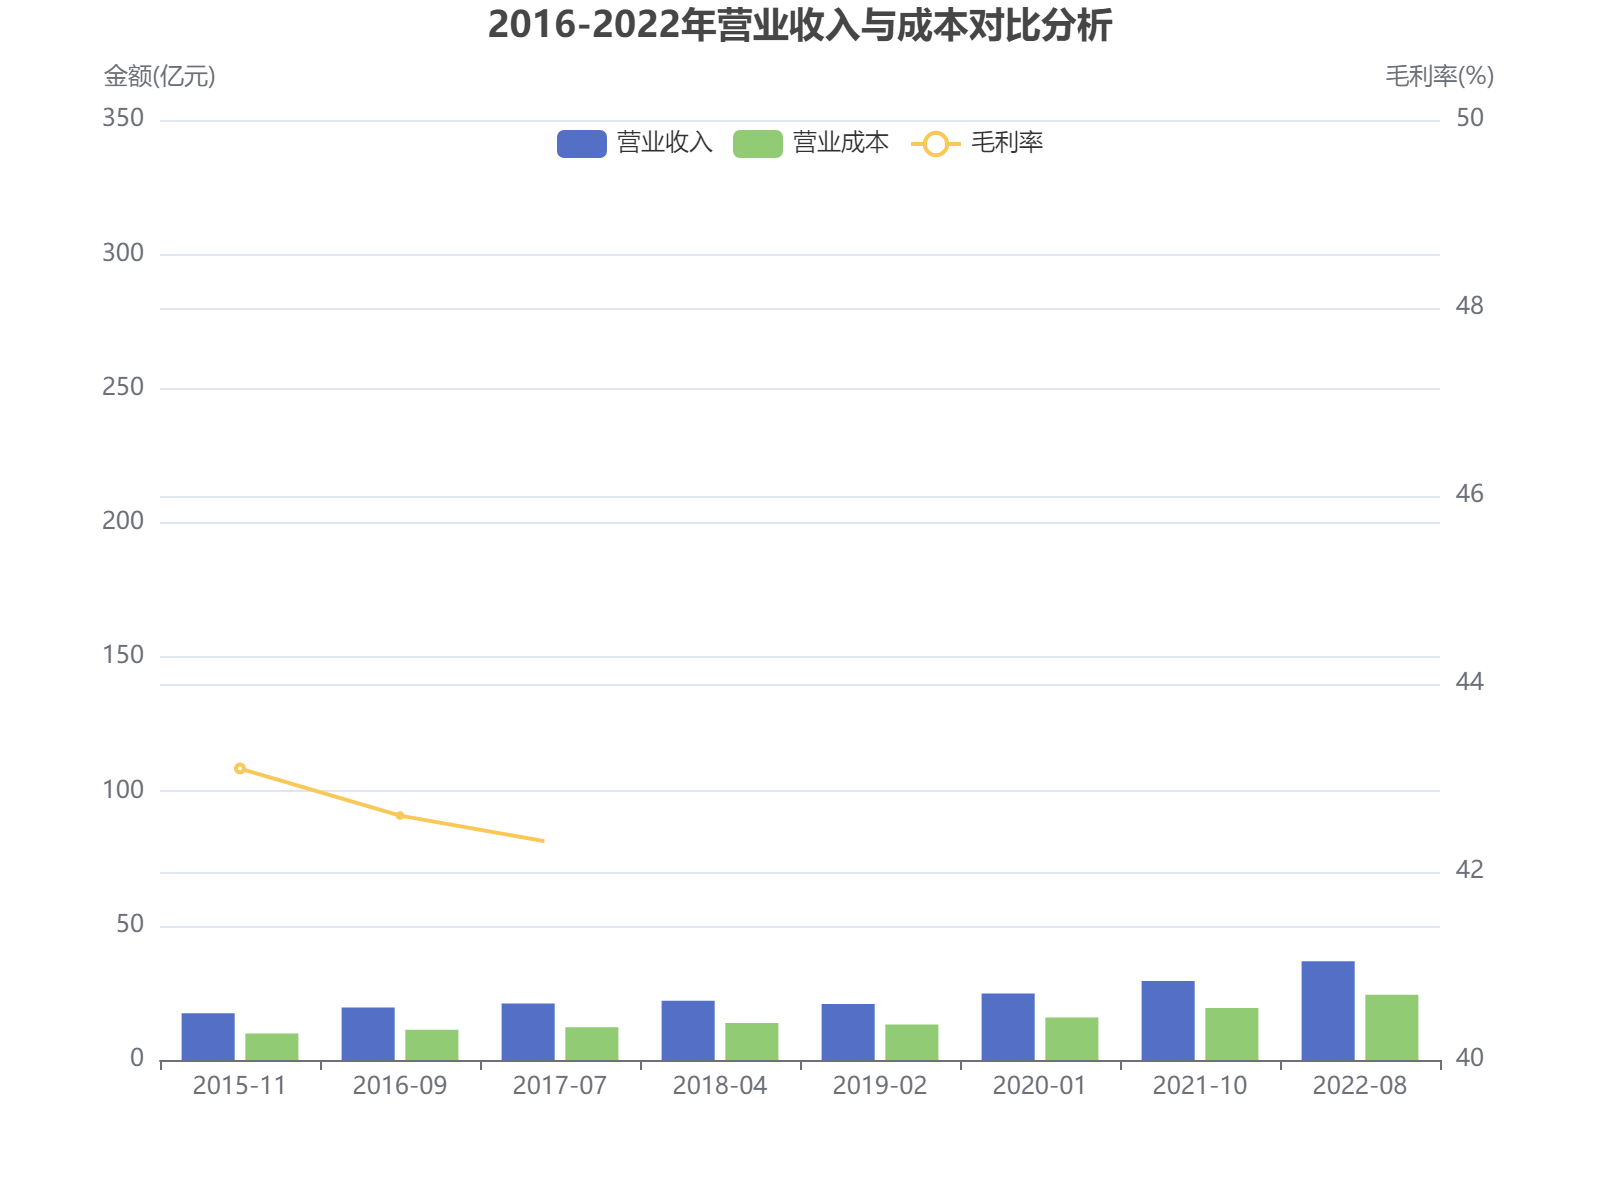This screenshot has height=1200, width=1600.
Task: Click the 350 left axis value
Action: click(123, 119)
